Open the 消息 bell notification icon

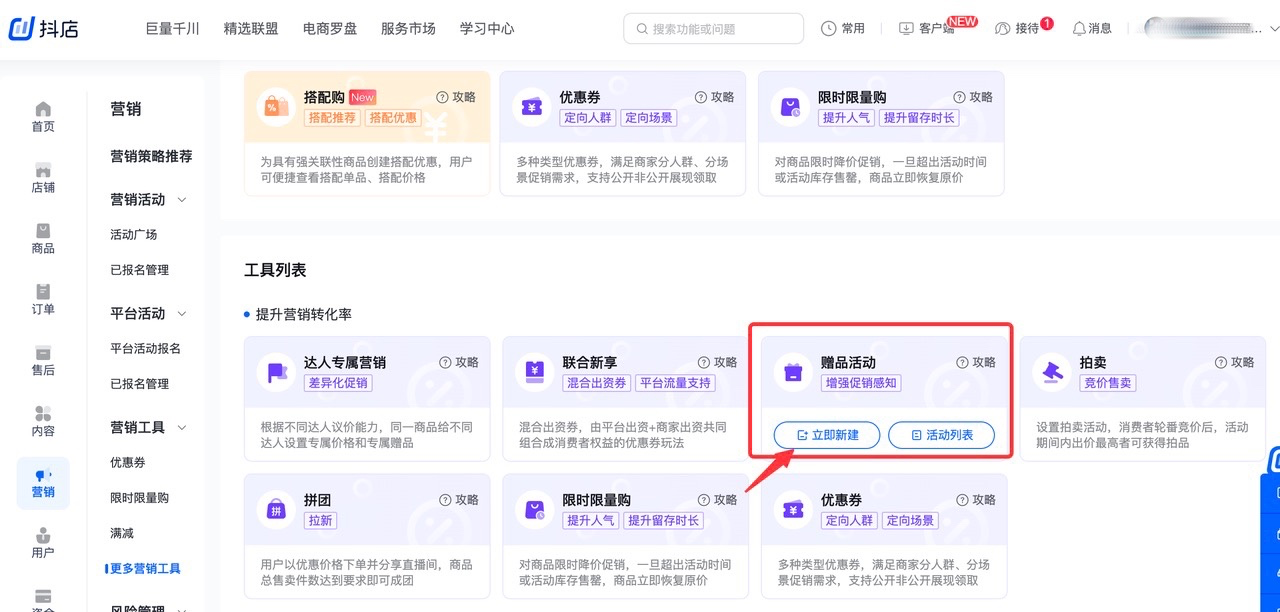point(1079,29)
